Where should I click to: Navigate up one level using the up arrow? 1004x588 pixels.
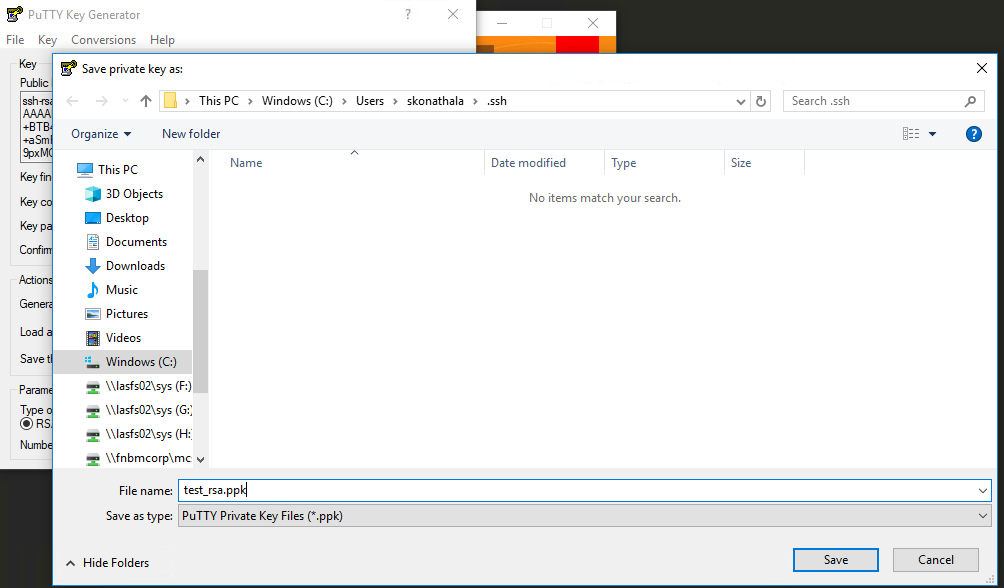point(145,100)
